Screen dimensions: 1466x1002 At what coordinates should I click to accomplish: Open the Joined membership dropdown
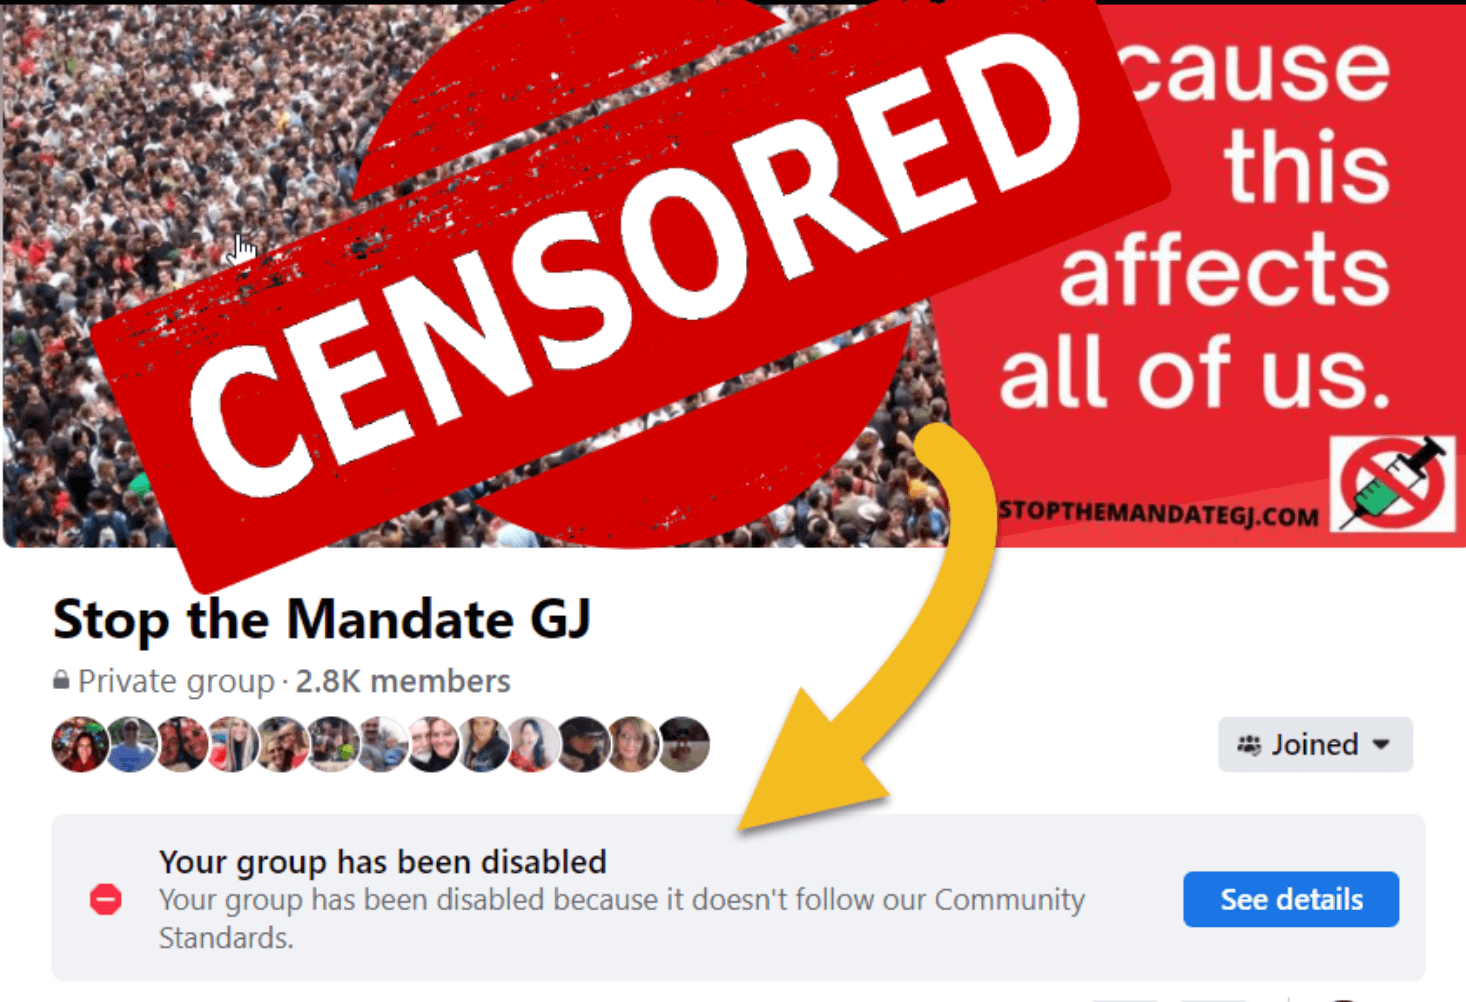[x=1315, y=744]
